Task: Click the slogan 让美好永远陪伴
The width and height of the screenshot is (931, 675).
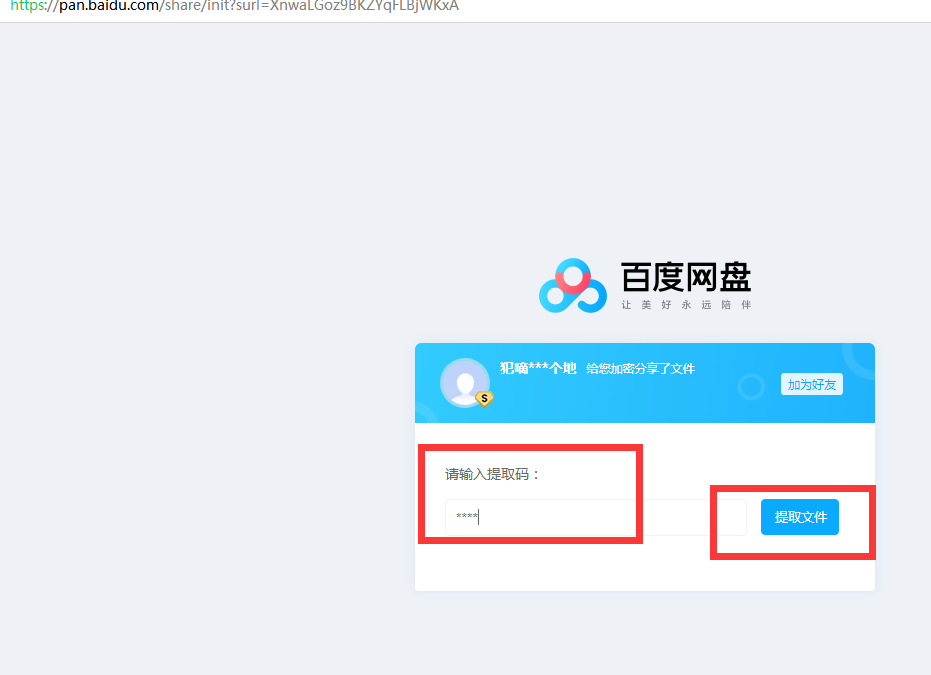Action: tap(686, 305)
